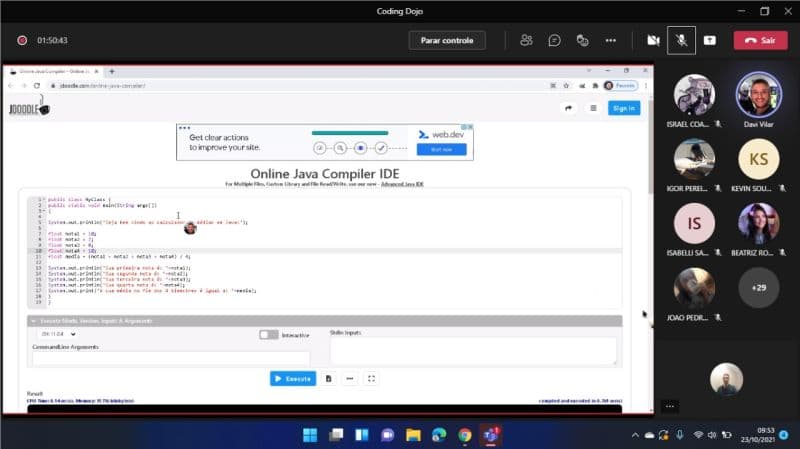Open more actions ellipsis in Teams toolbar
The height and width of the screenshot is (449, 800).
(x=610, y=40)
